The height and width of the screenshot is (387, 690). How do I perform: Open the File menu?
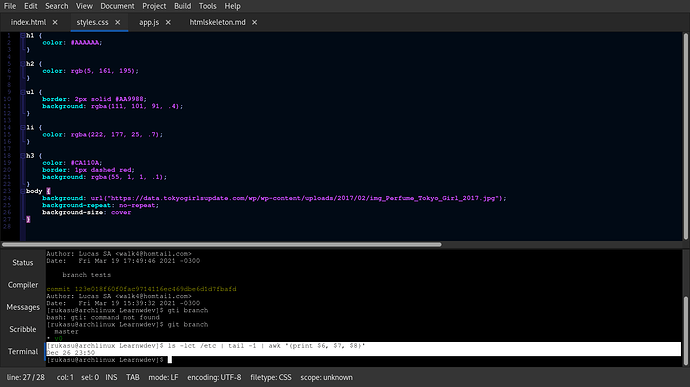click(x=10, y=6)
